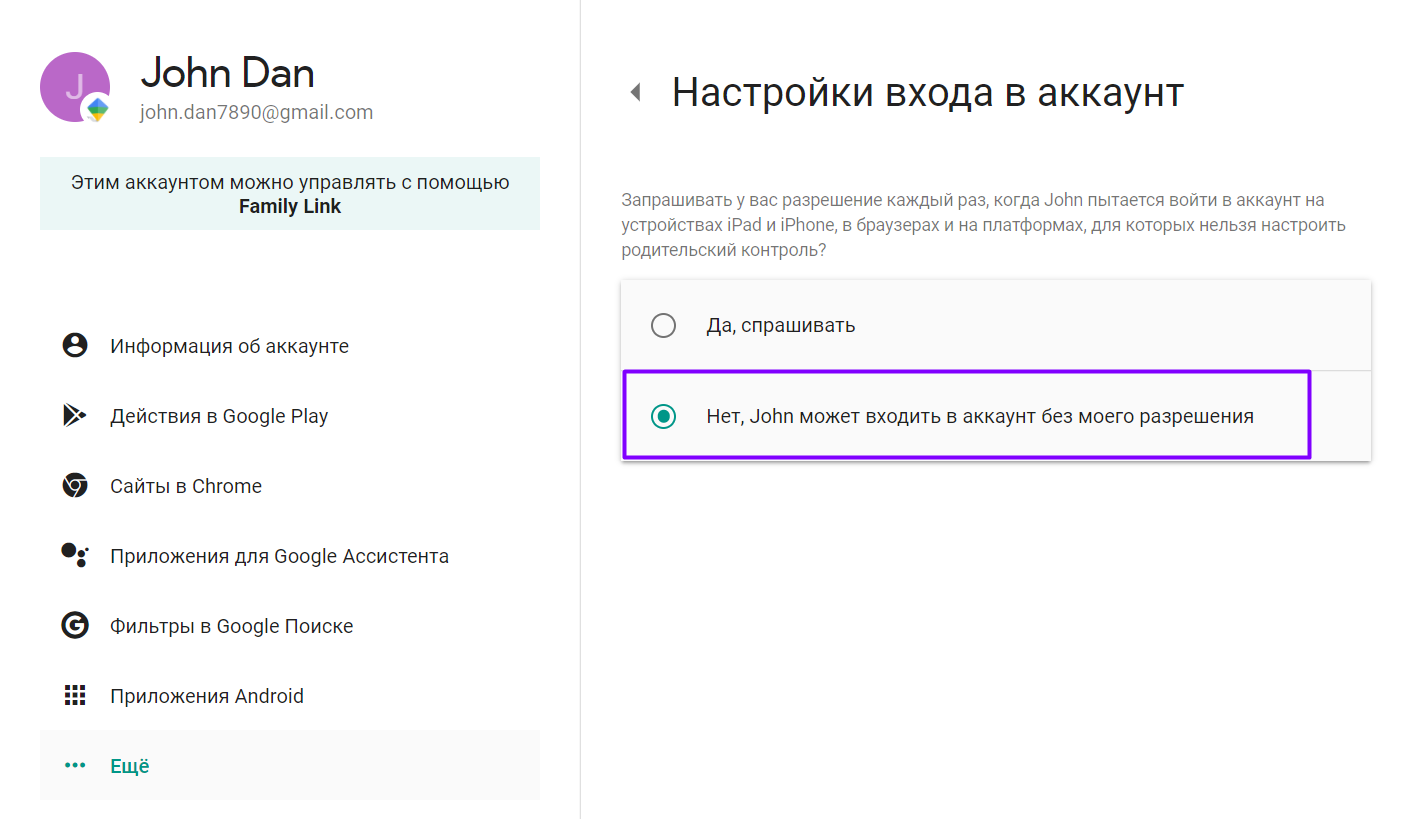This screenshot has height=819, width=1405.
Task: Click the person icon for Информация об аккаунте
Action: [x=75, y=346]
